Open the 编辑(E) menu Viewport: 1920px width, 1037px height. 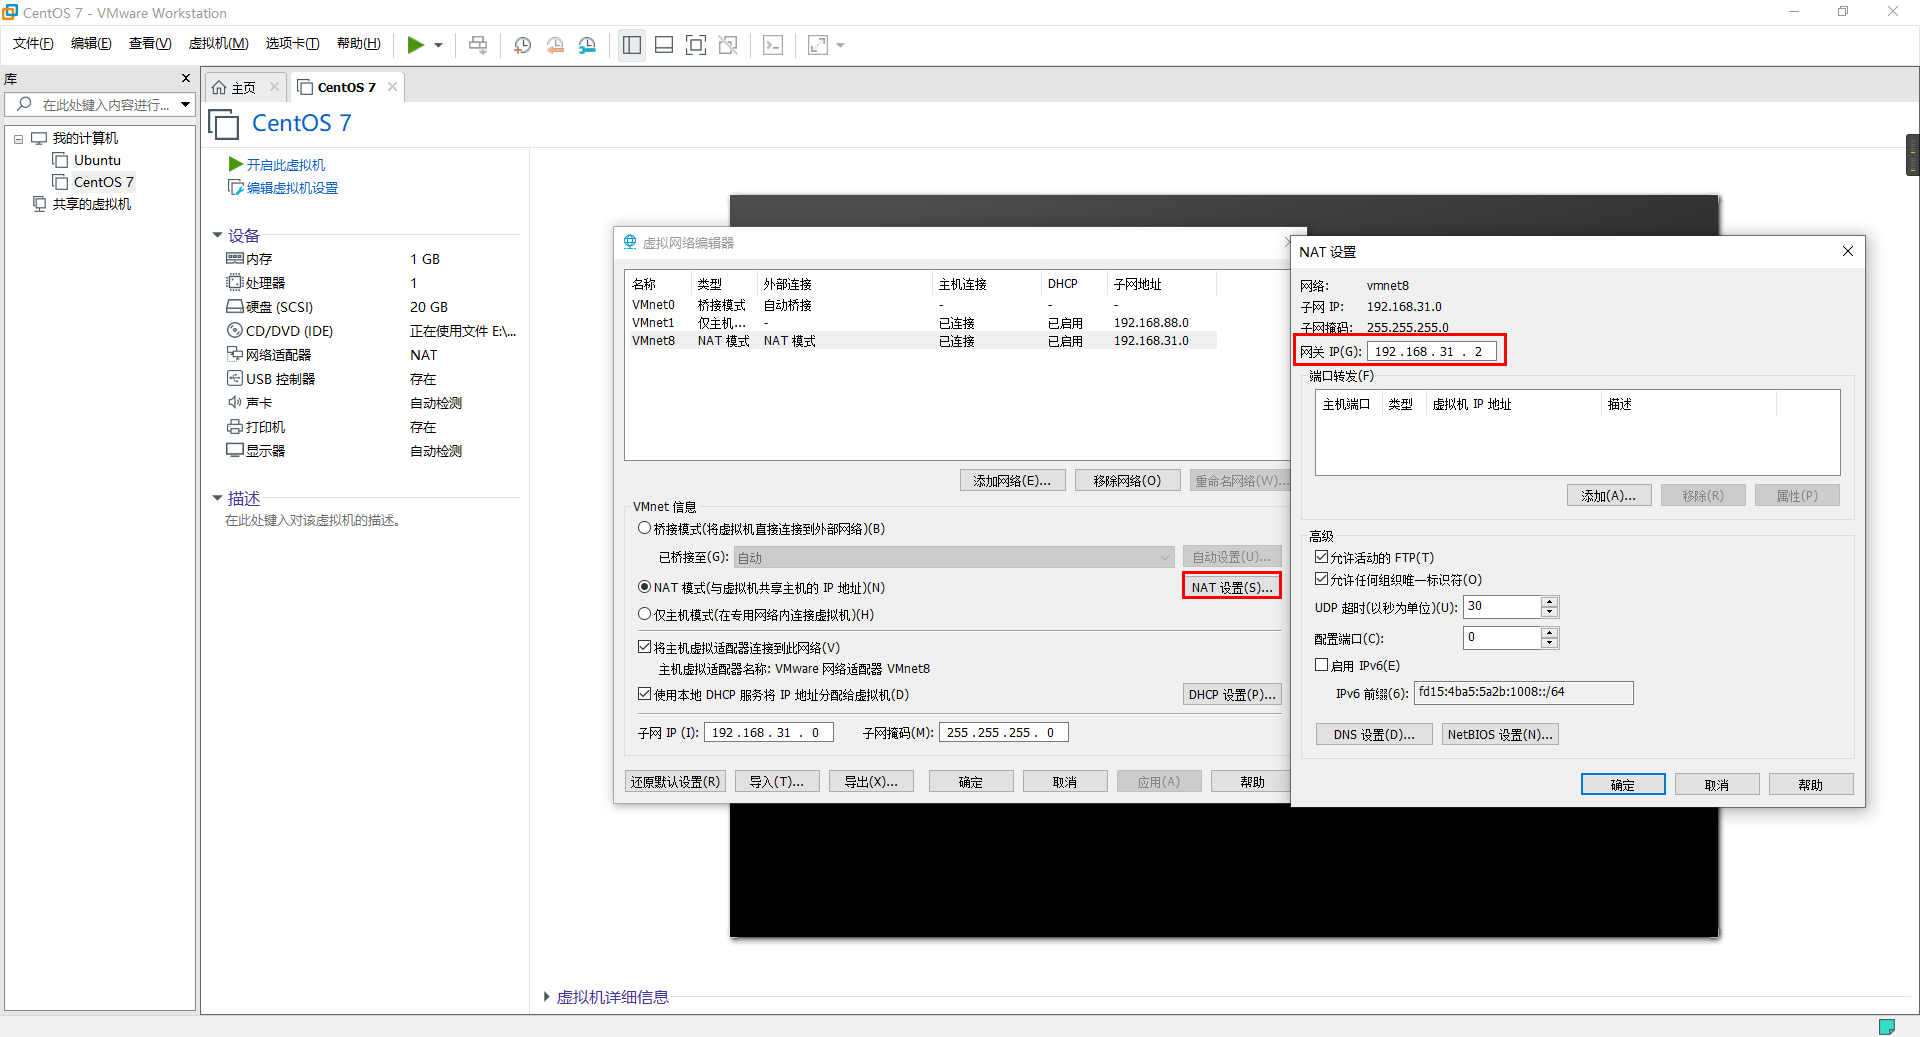click(91, 43)
